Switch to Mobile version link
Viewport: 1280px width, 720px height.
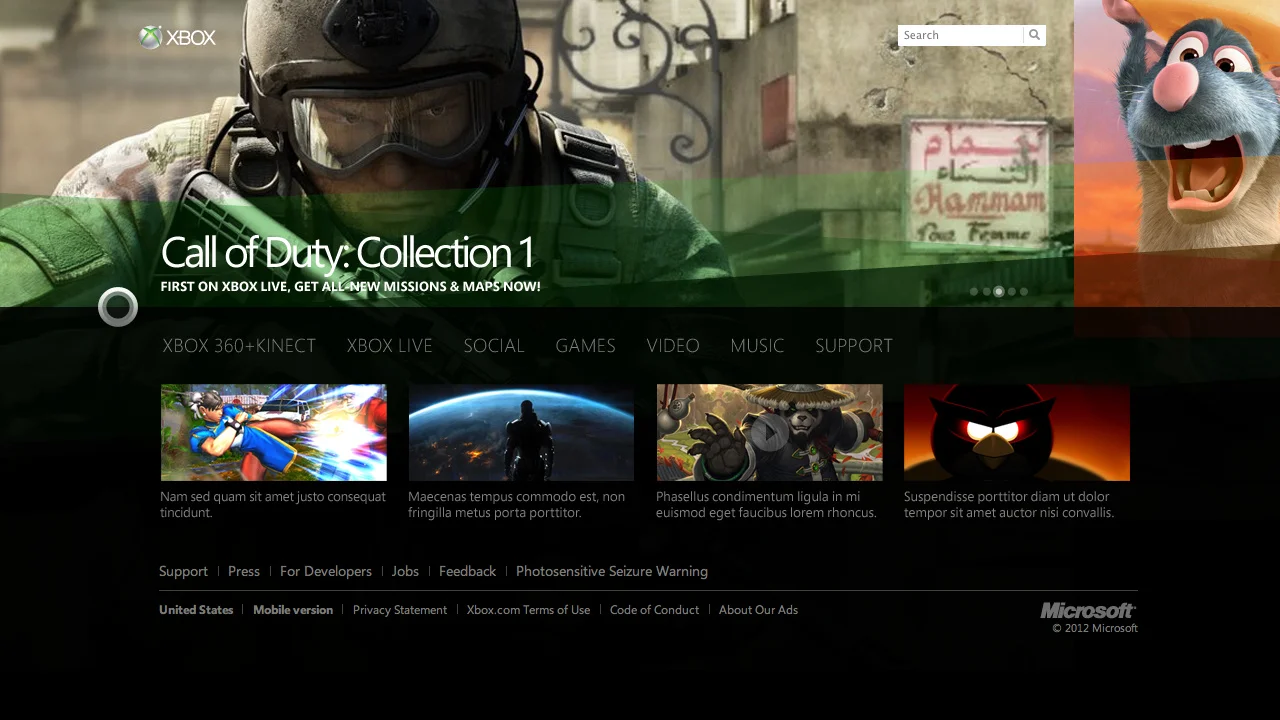293,610
